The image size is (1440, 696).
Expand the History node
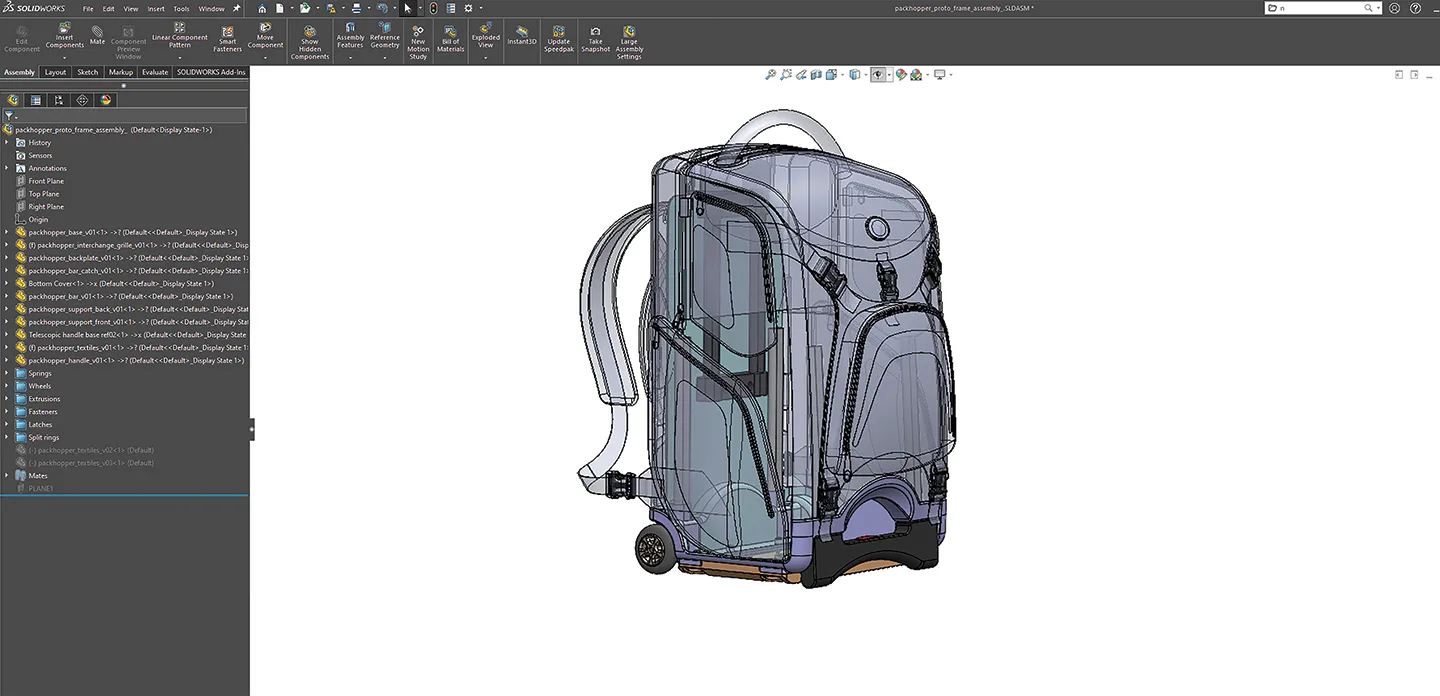tap(7, 143)
